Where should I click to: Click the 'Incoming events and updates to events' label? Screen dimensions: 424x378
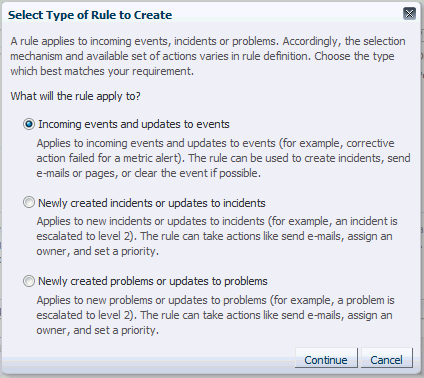pyautogui.click(x=134, y=124)
